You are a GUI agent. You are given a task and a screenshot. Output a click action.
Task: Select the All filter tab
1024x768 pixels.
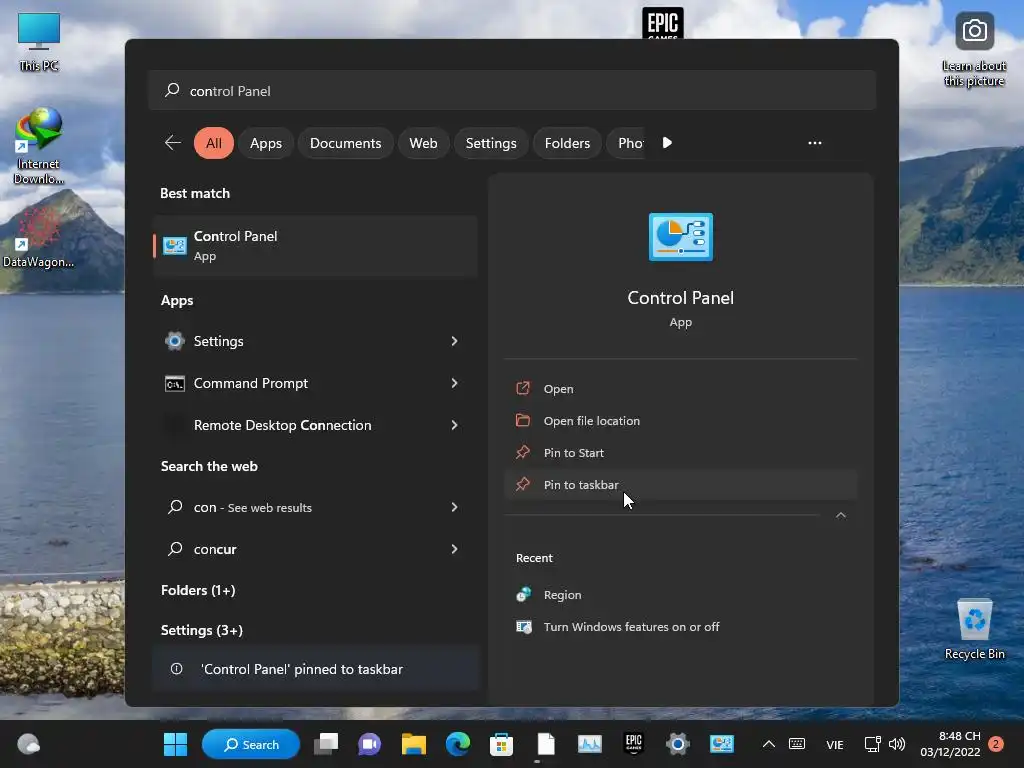pyautogui.click(x=214, y=143)
